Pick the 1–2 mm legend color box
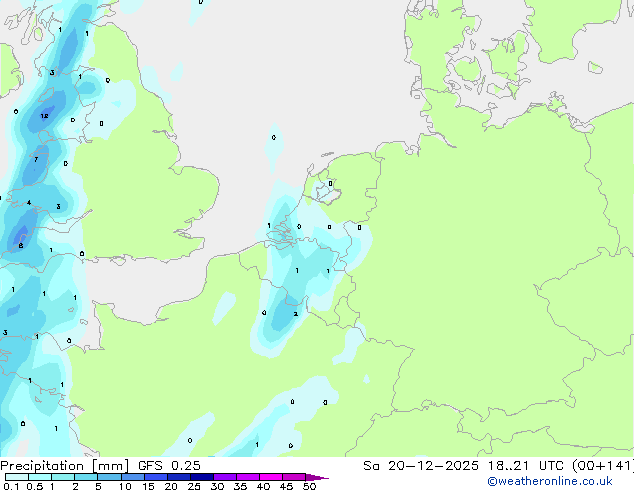This screenshot has width=634, height=490. (63, 477)
